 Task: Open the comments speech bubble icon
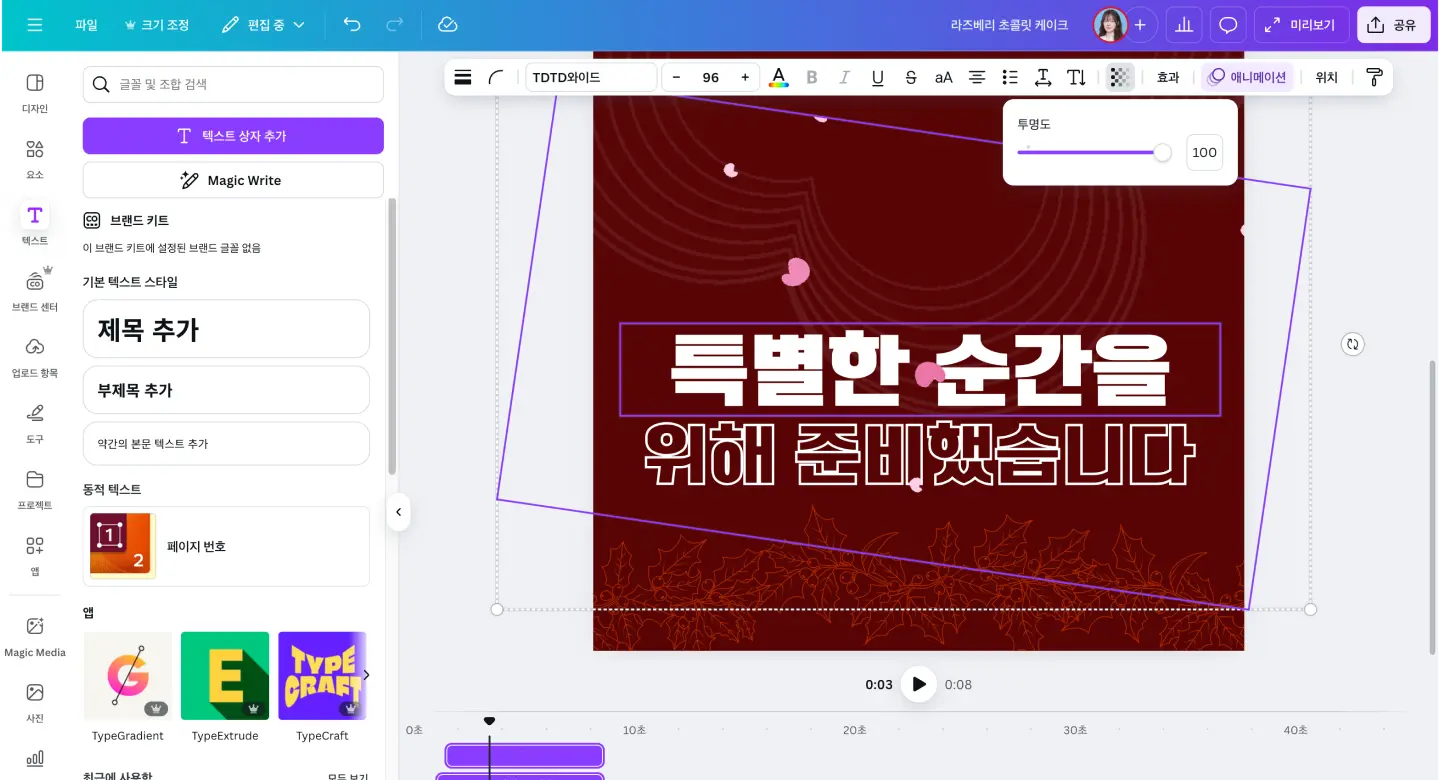click(1229, 25)
